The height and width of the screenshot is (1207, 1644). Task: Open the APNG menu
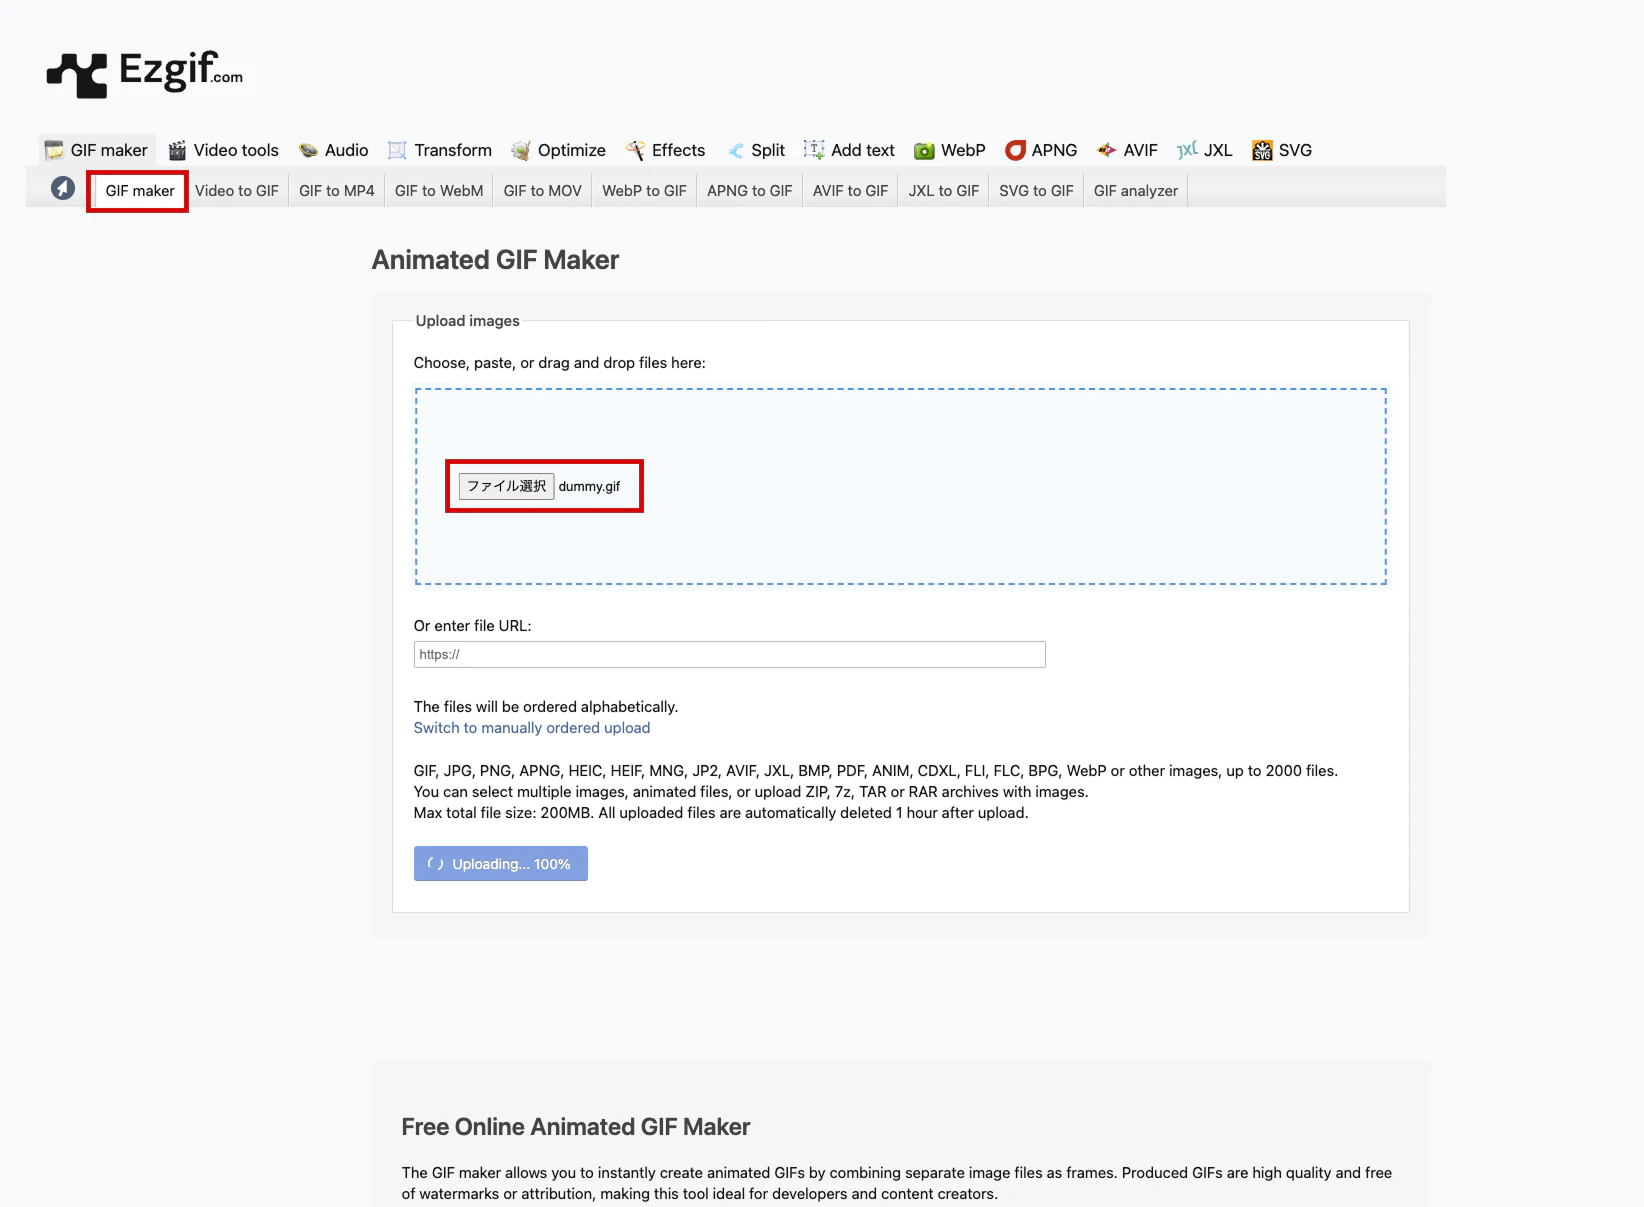pyautogui.click(x=1041, y=150)
